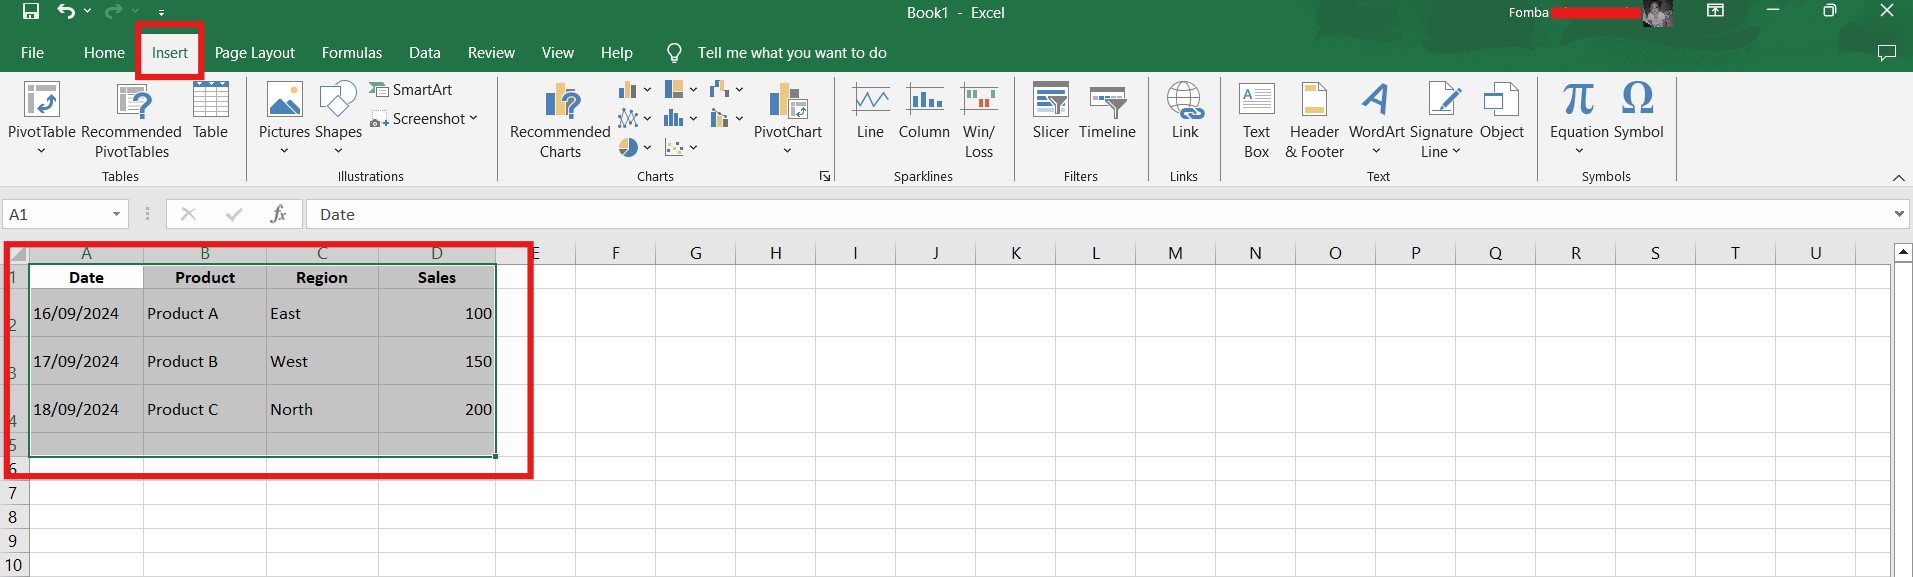Open the Undo history dropdown arrow
This screenshot has height=577, width=1913.
tap(87, 12)
